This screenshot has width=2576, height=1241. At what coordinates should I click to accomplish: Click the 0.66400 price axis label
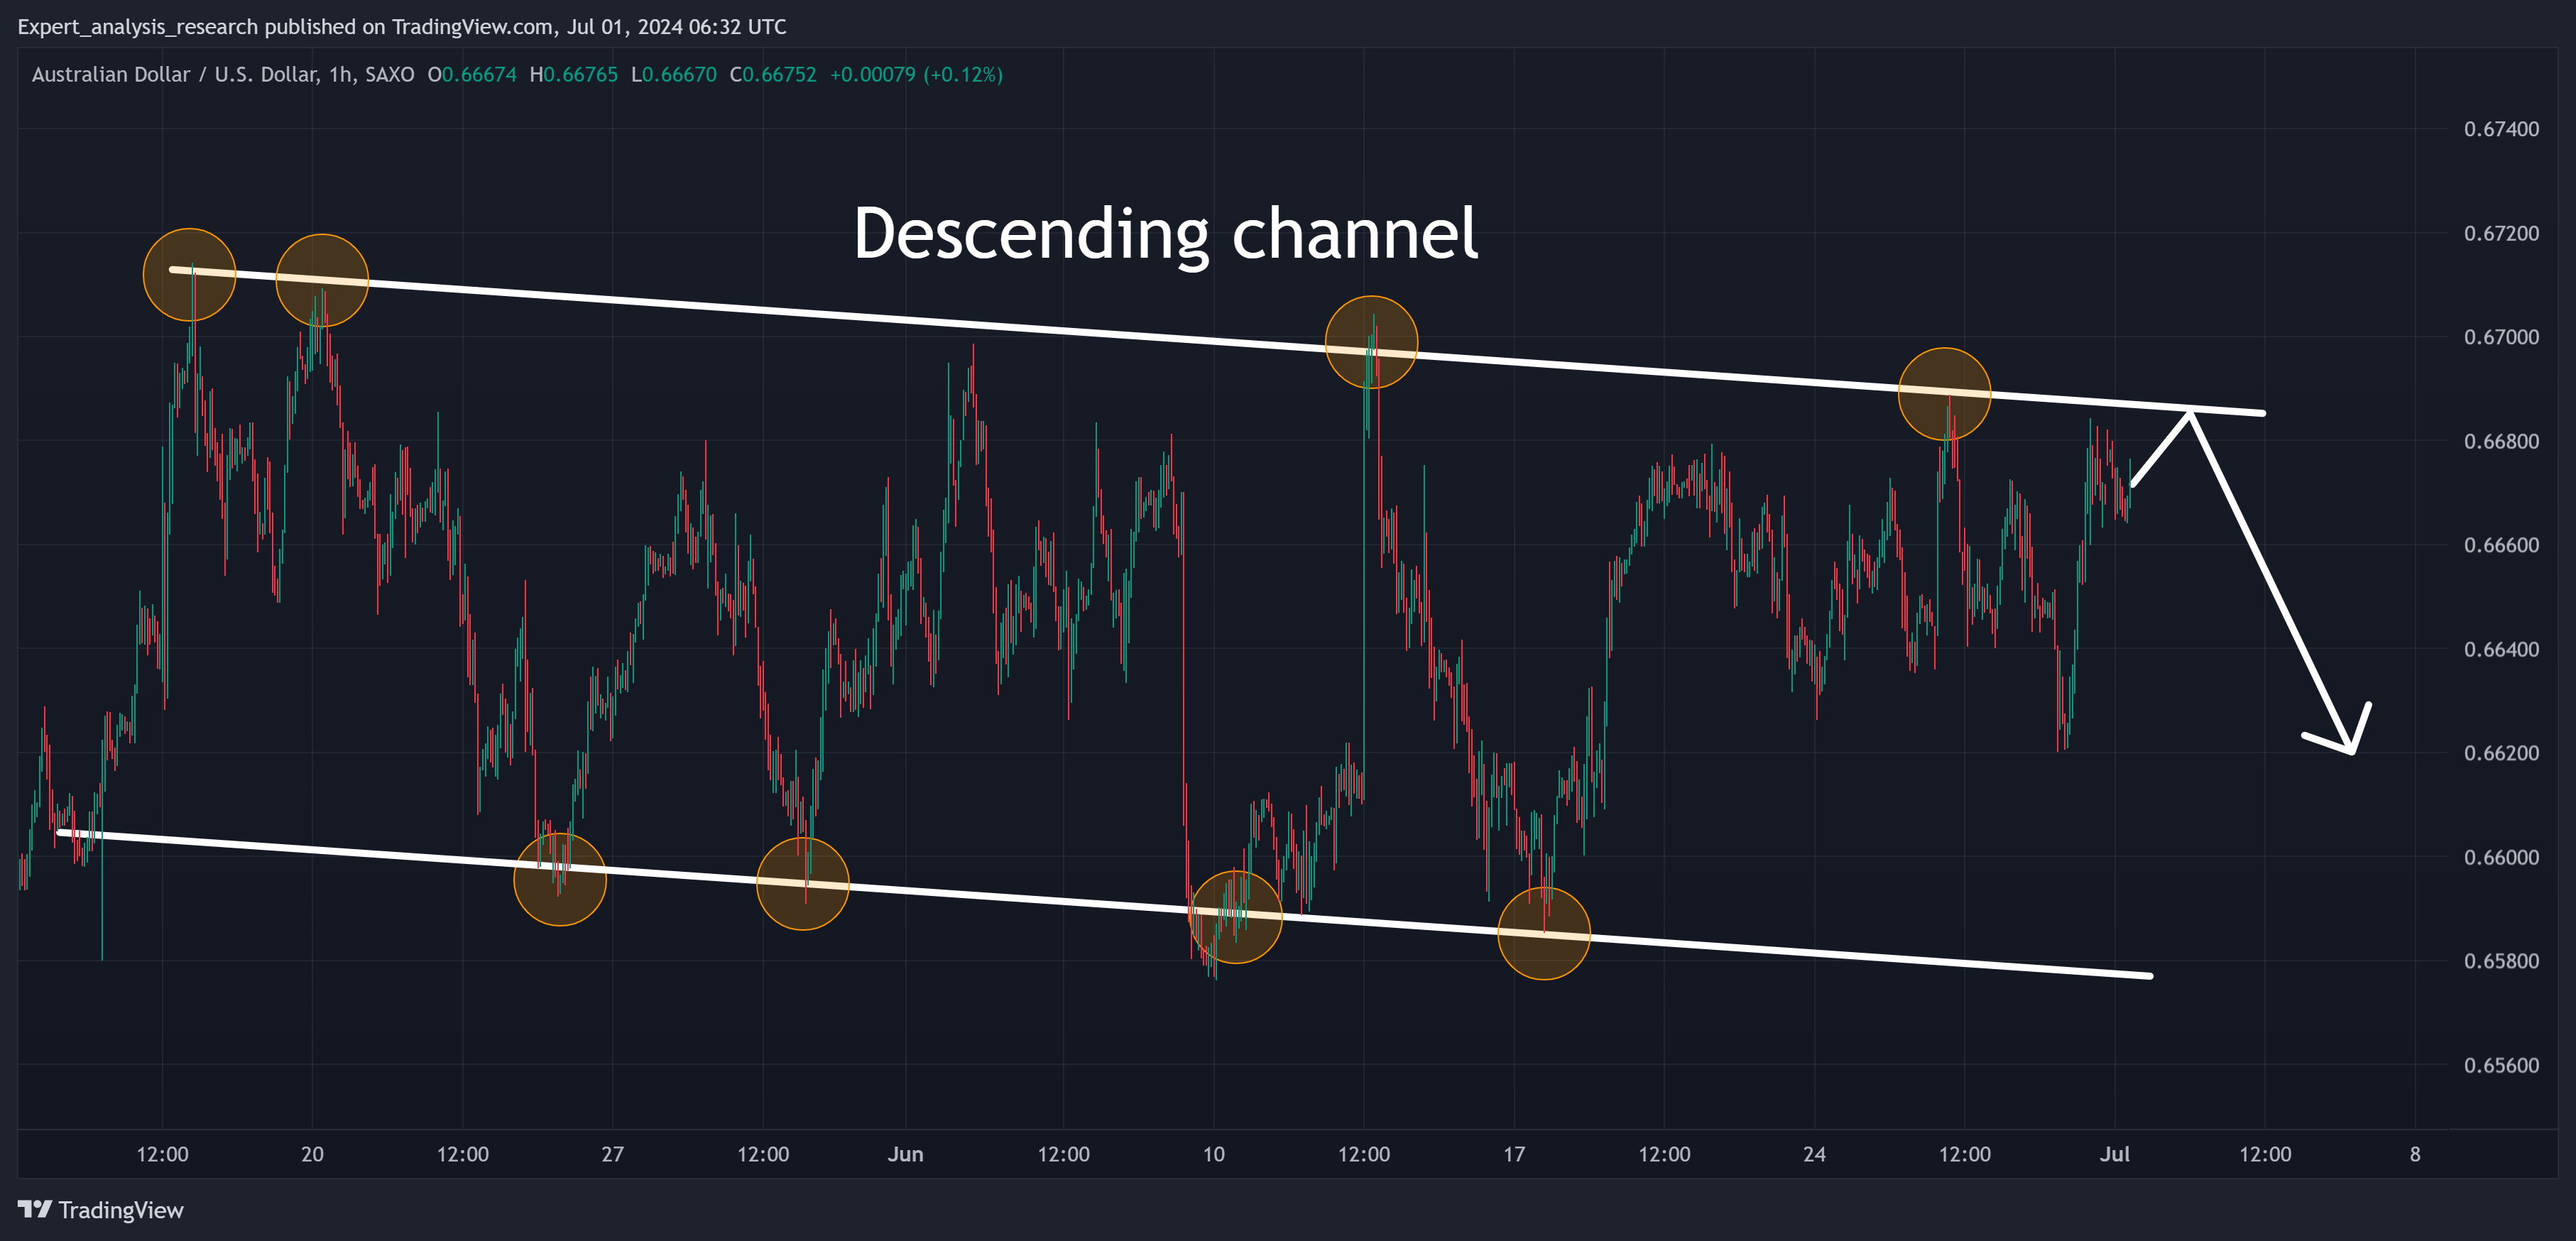point(2501,649)
